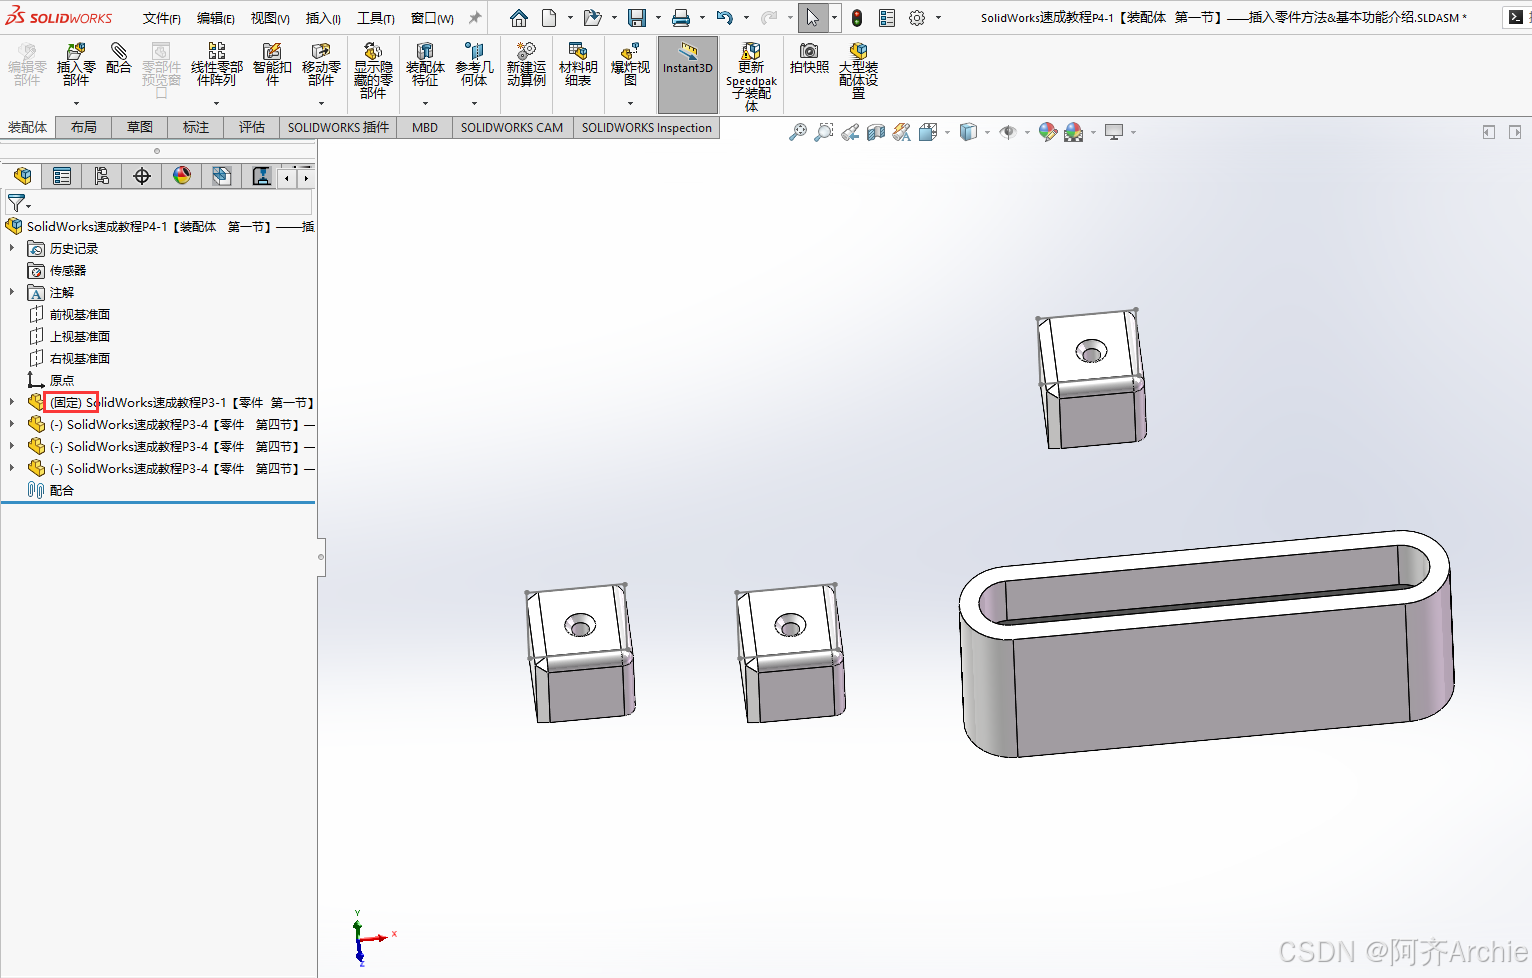The height and width of the screenshot is (978, 1532).
Task: Click the New document icon
Action: pos(549,18)
